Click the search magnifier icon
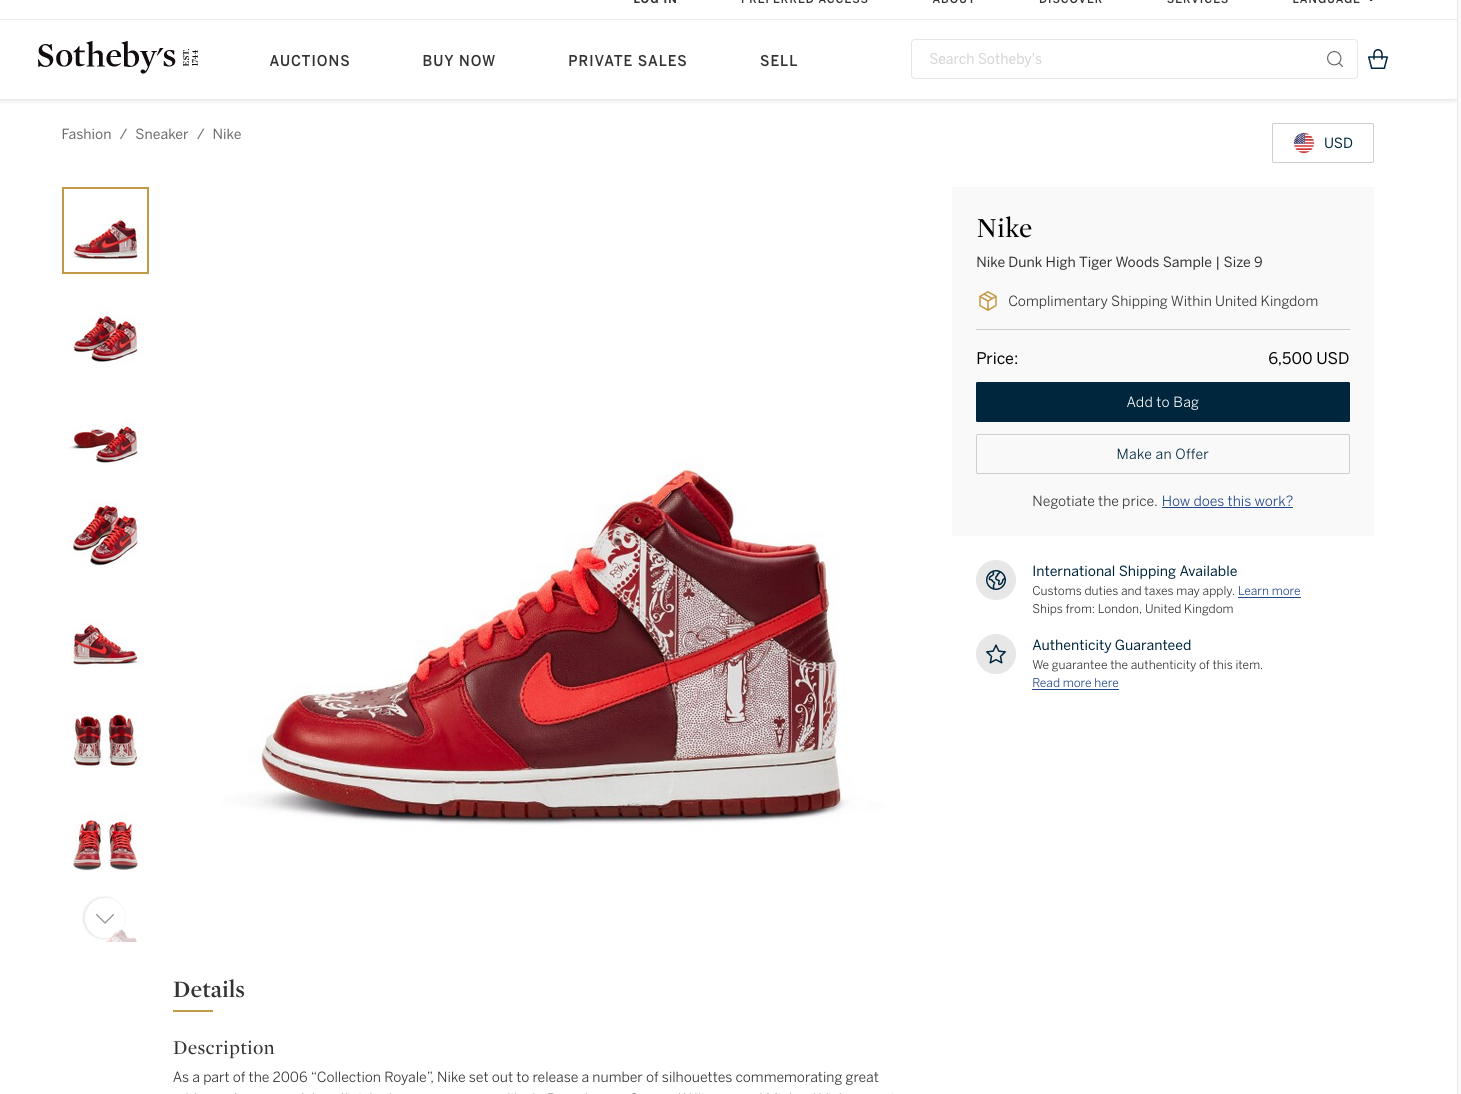1461x1094 pixels. pos(1334,59)
